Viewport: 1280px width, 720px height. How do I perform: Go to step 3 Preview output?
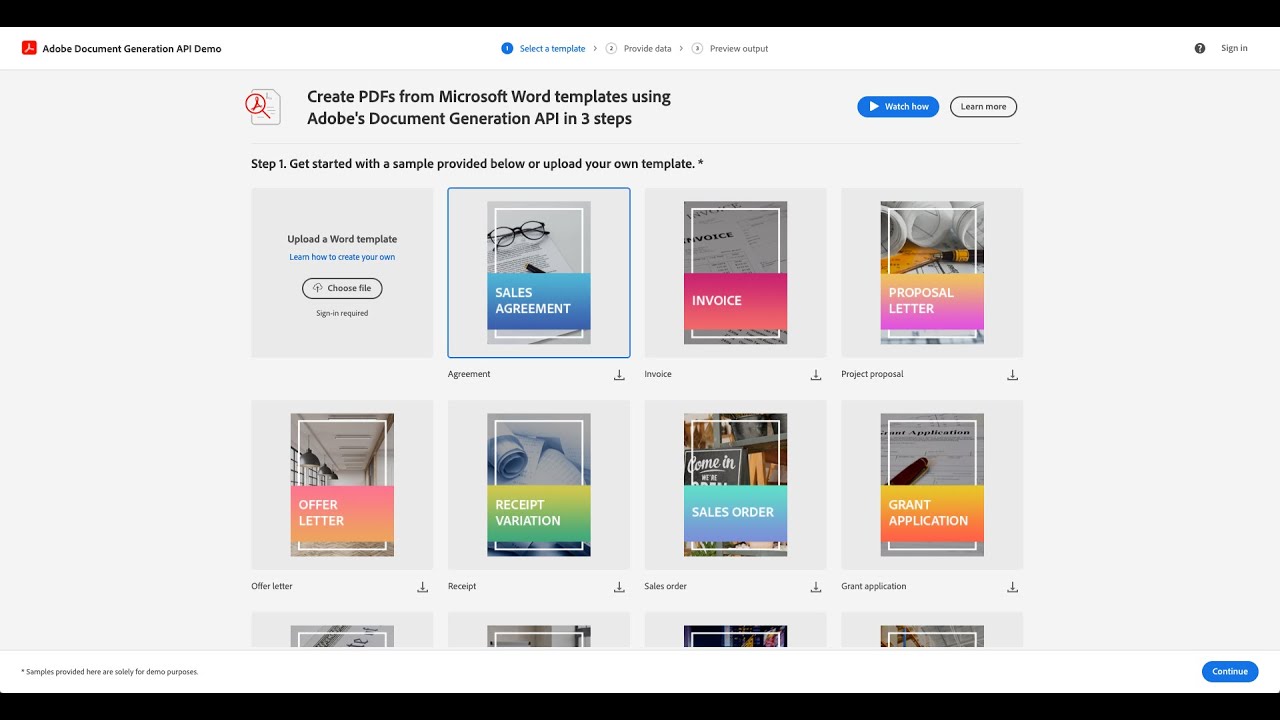pyautogui.click(x=730, y=48)
